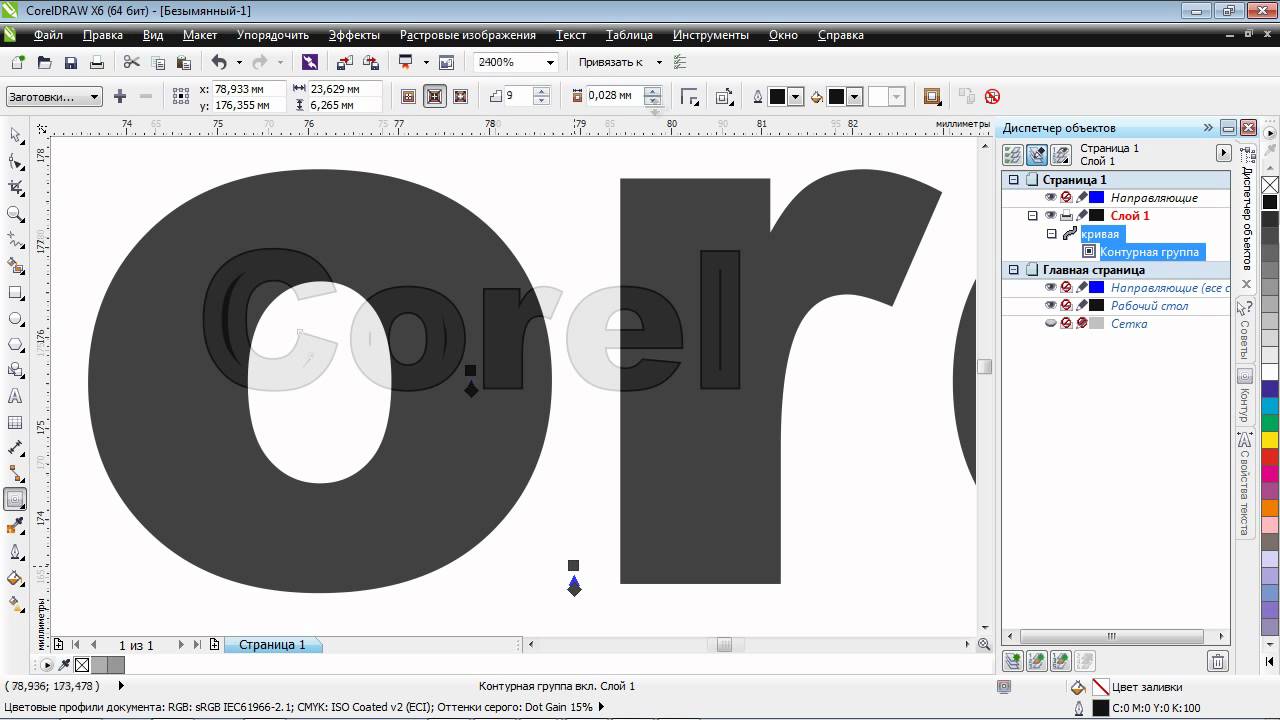Open the Макет menu

coord(200,35)
